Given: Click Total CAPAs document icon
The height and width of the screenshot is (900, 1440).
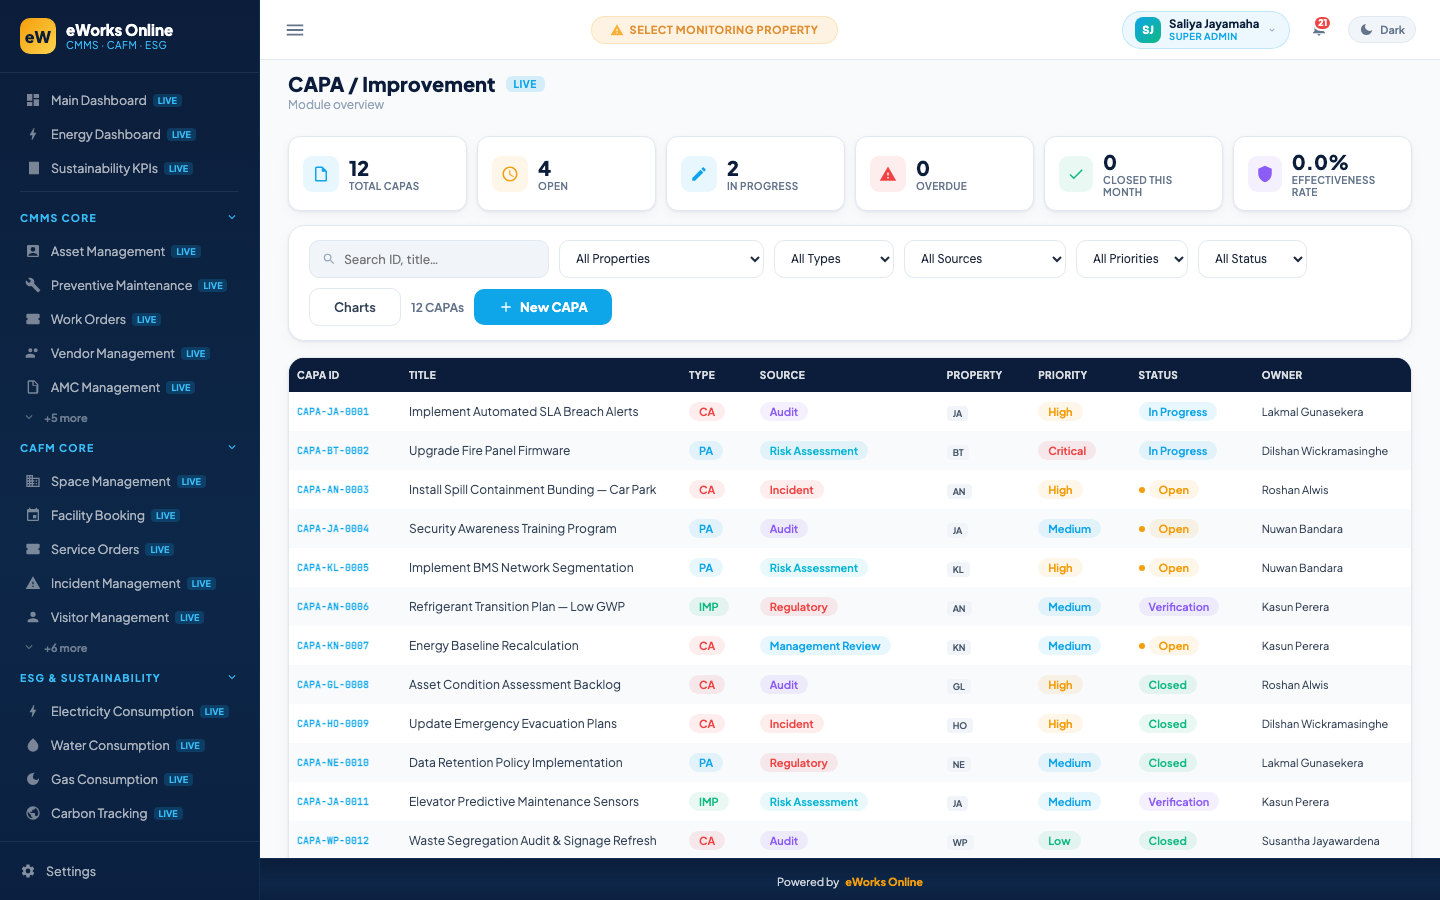Looking at the screenshot, I should point(321,174).
